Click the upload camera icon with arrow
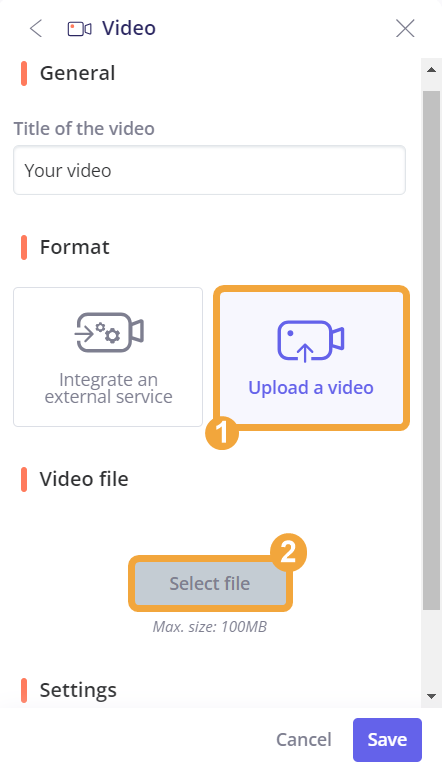442x770 pixels. [311, 341]
